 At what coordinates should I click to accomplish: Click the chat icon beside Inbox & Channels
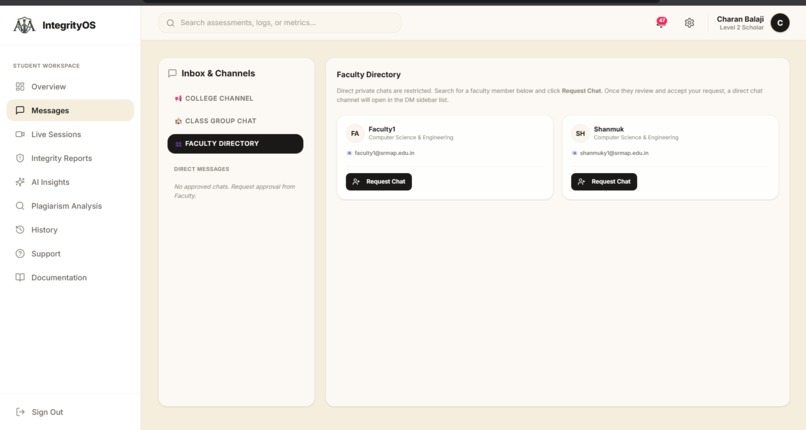point(172,73)
